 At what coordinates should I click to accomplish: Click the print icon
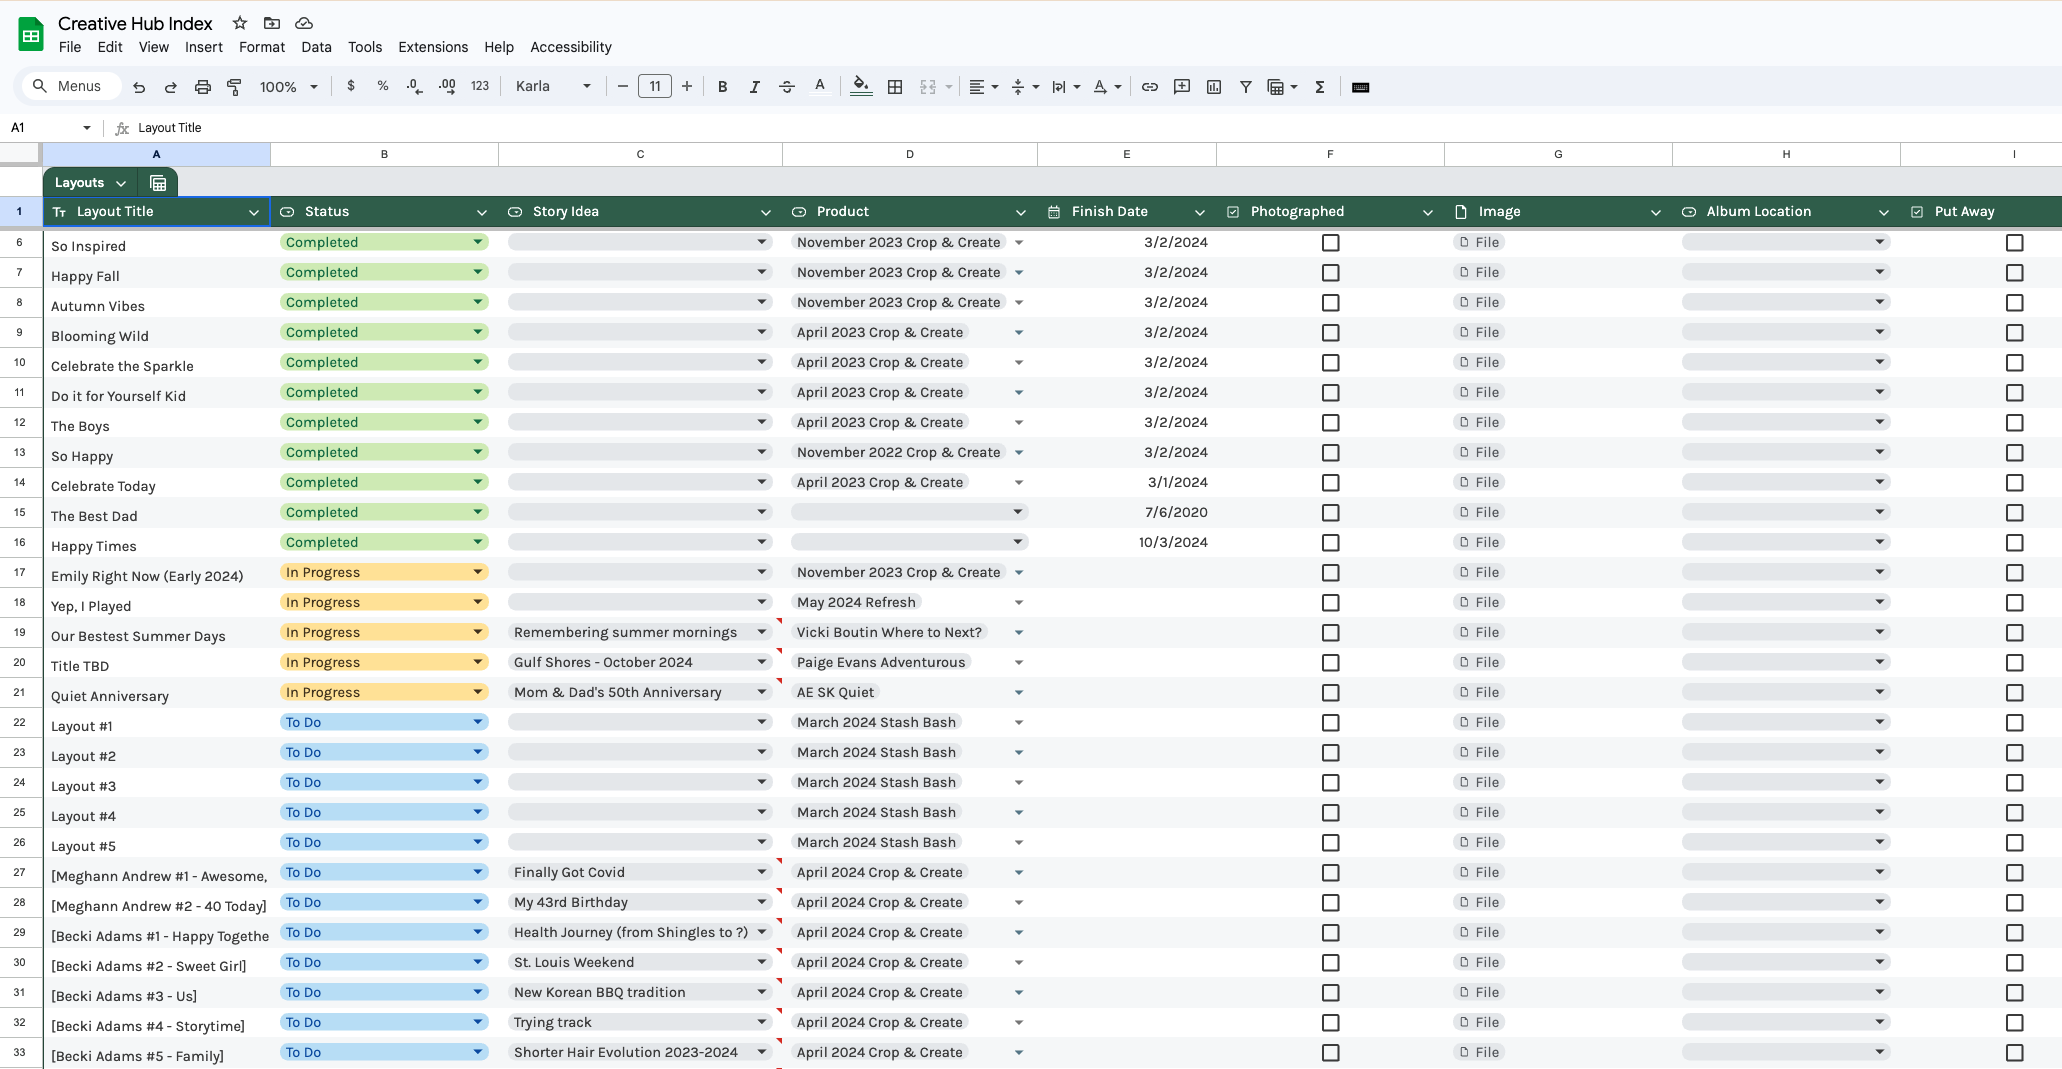coord(203,87)
